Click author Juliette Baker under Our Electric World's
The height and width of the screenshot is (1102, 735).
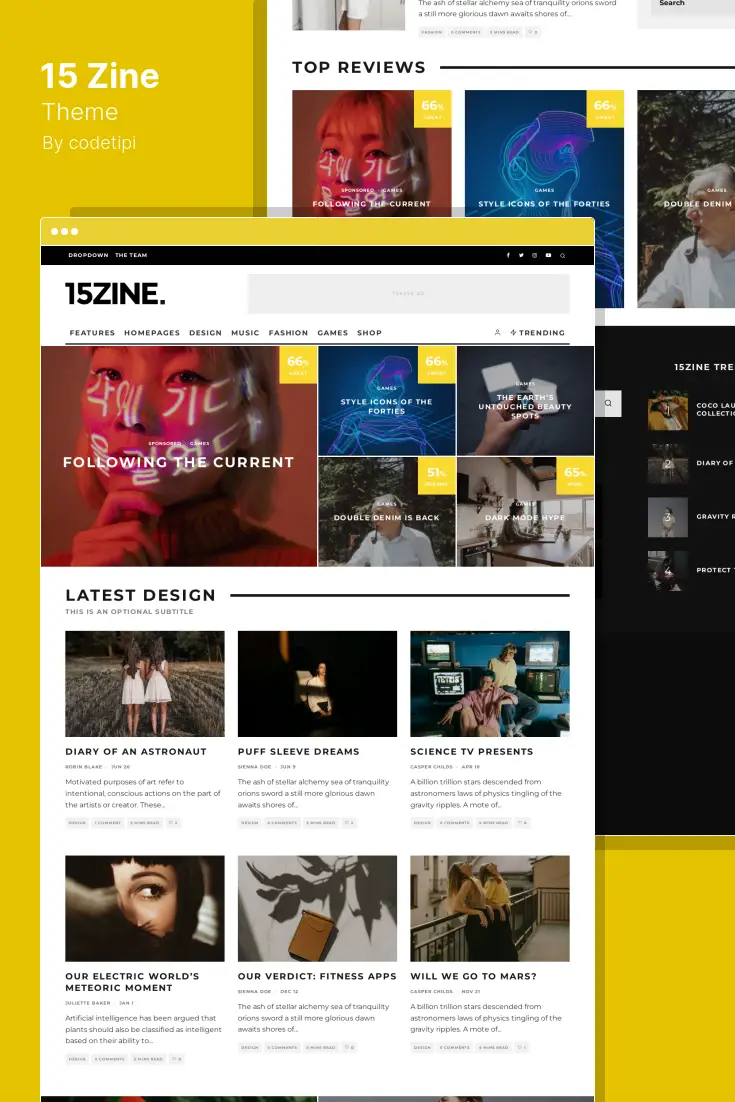point(88,1003)
